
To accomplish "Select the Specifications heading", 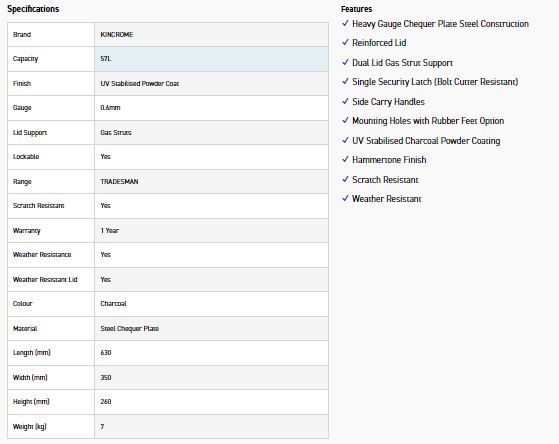I will pos(33,9).
